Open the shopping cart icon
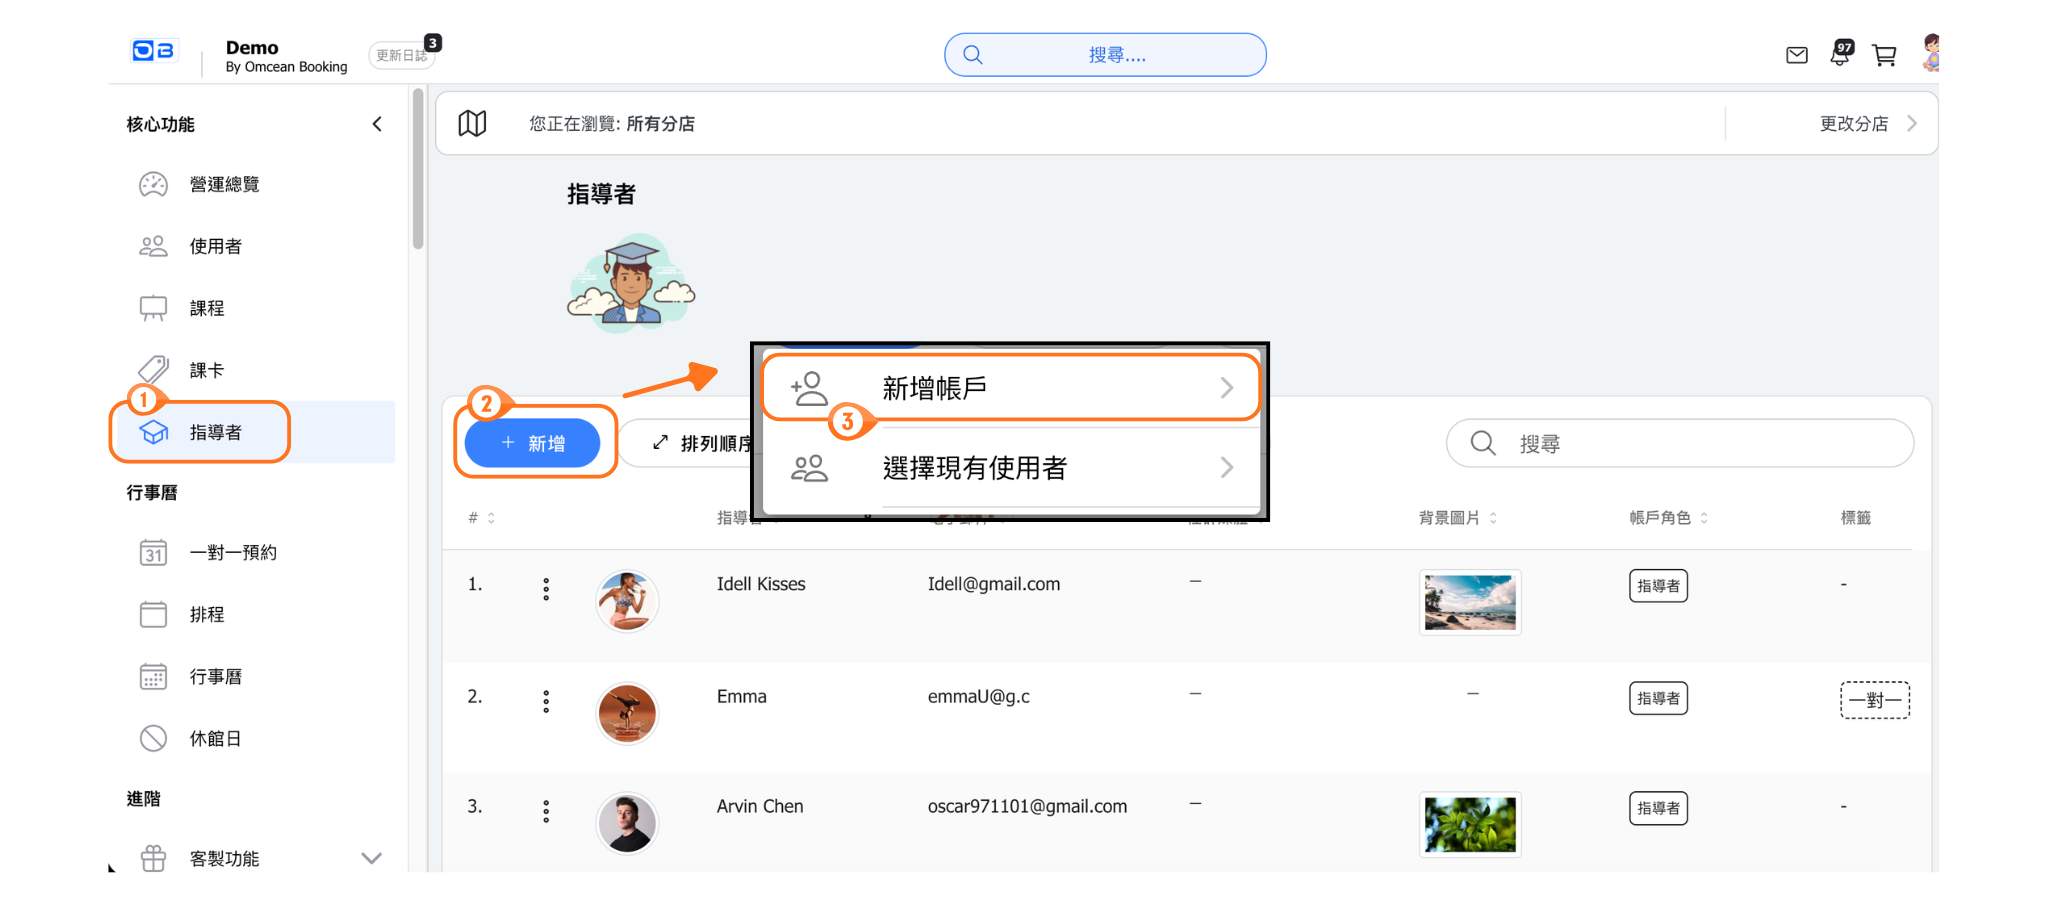 [1884, 55]
